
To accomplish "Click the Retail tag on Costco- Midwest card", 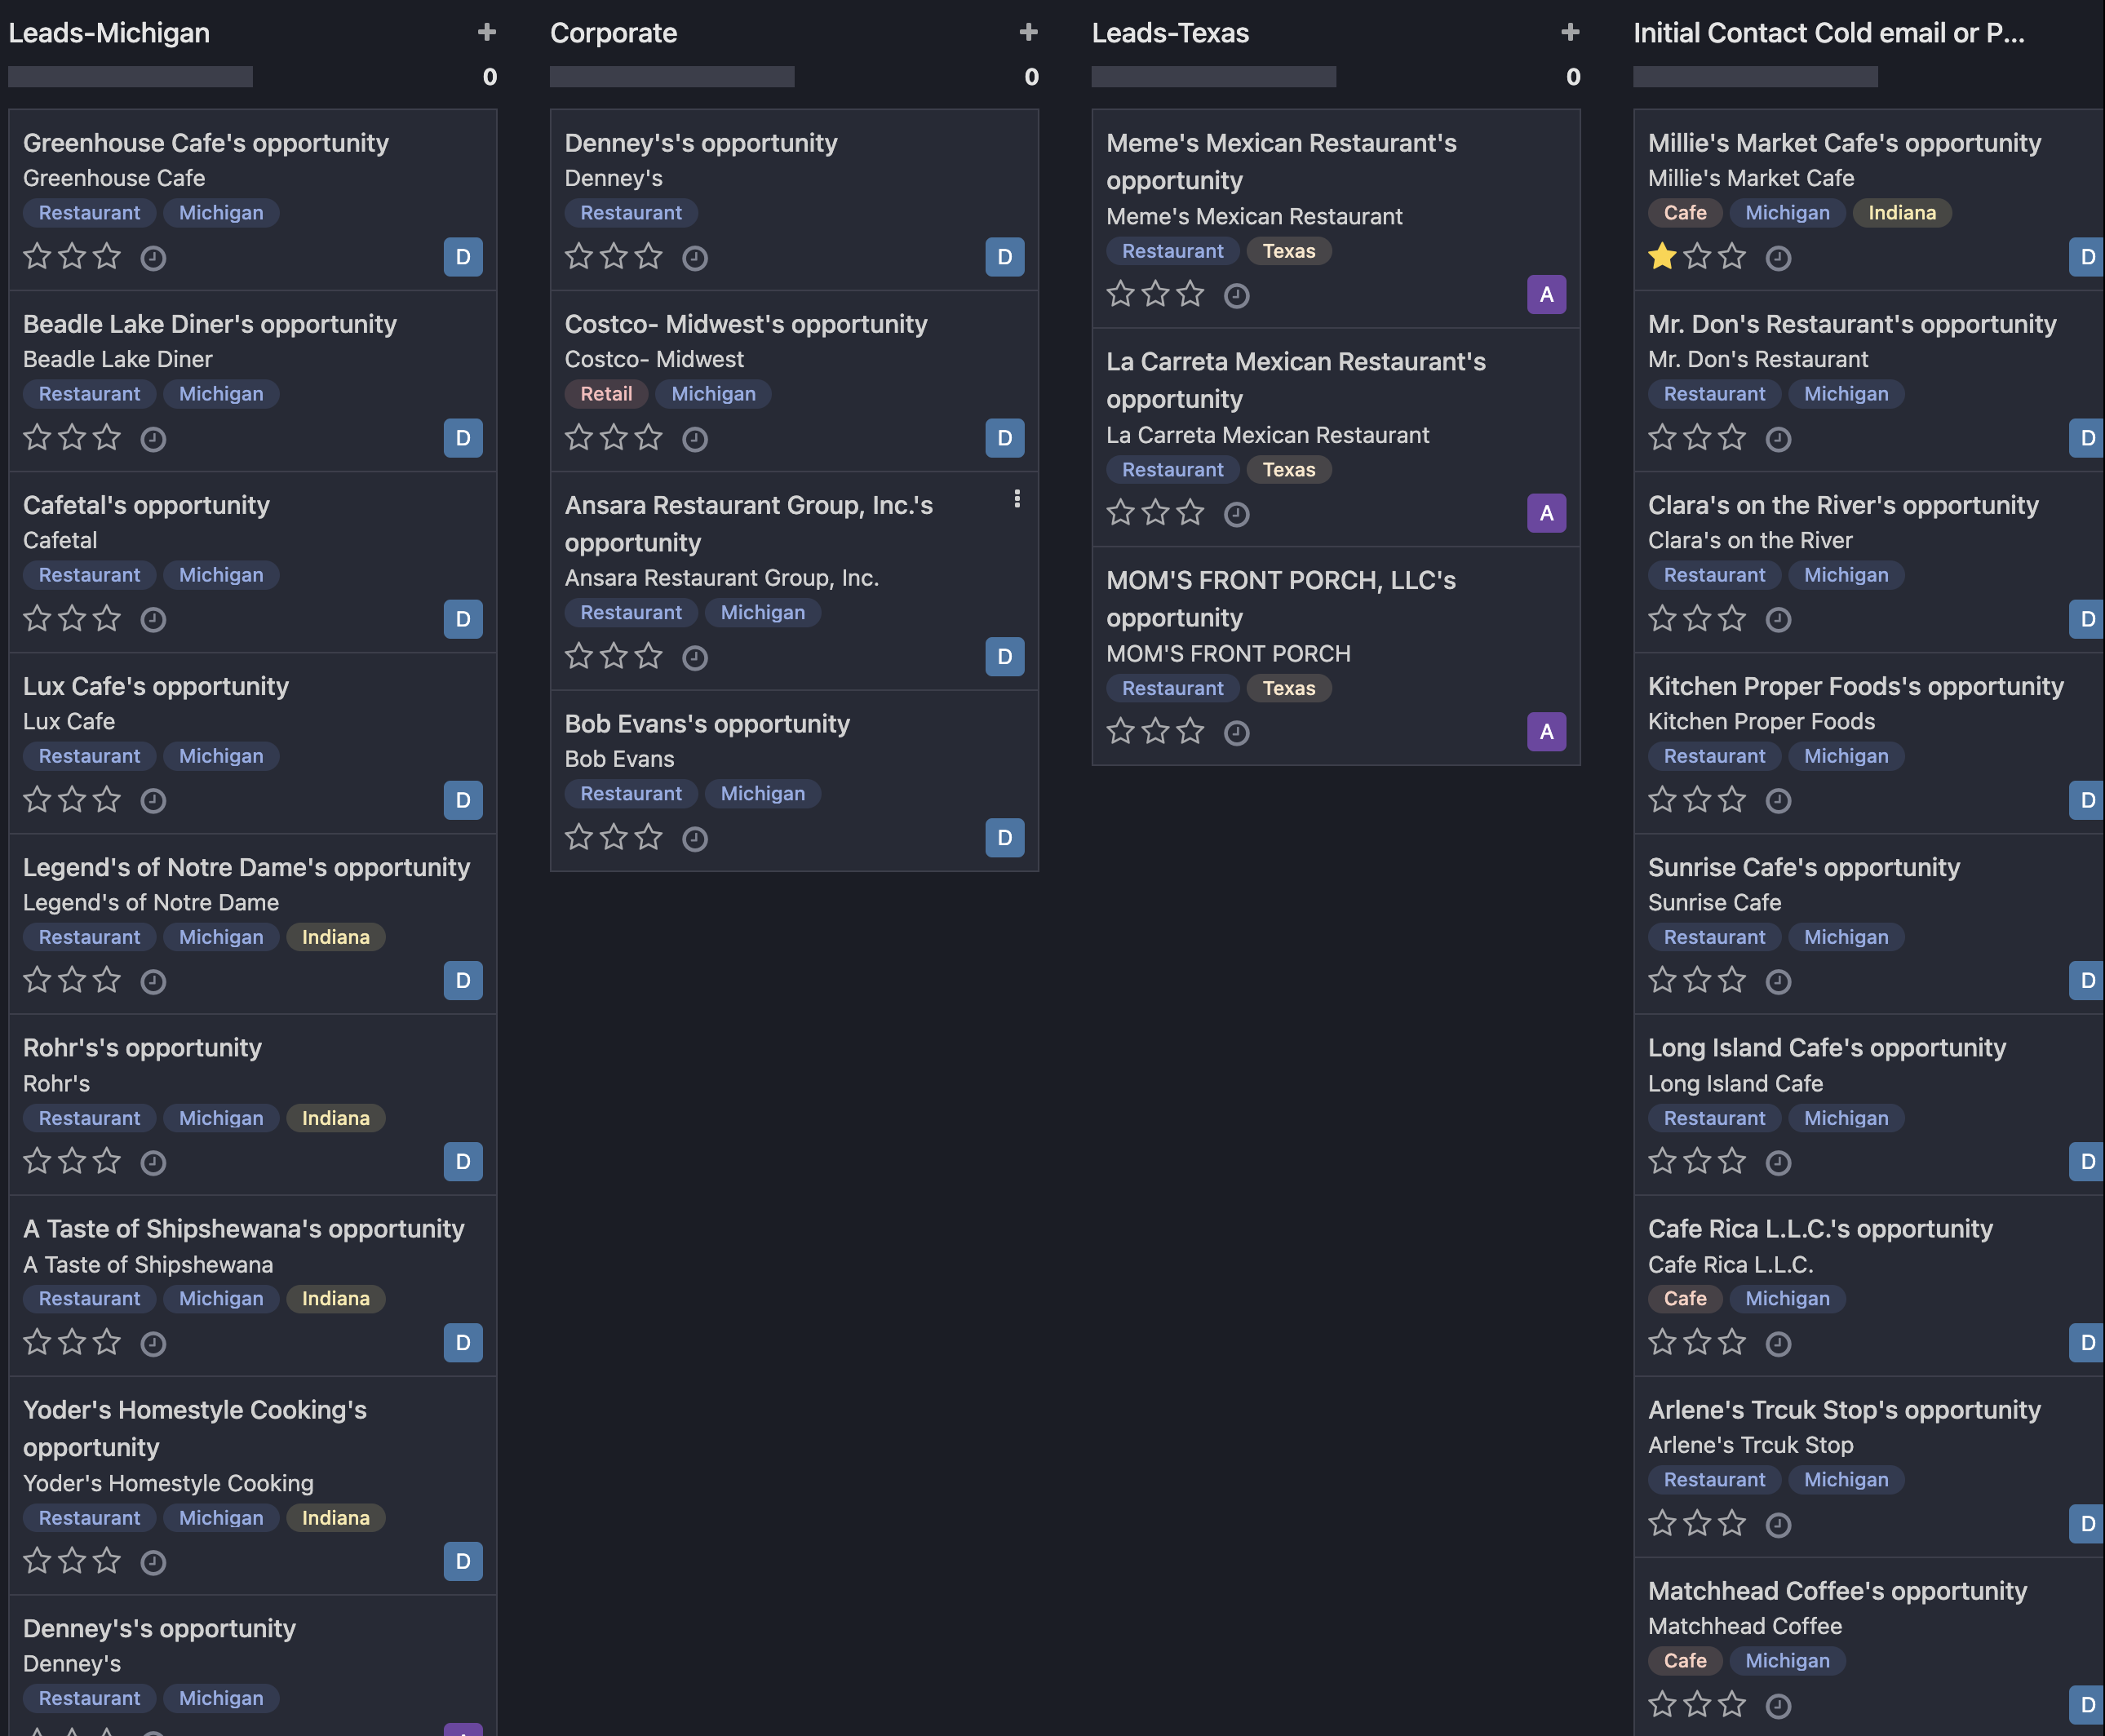I will [x=606, y=394].
